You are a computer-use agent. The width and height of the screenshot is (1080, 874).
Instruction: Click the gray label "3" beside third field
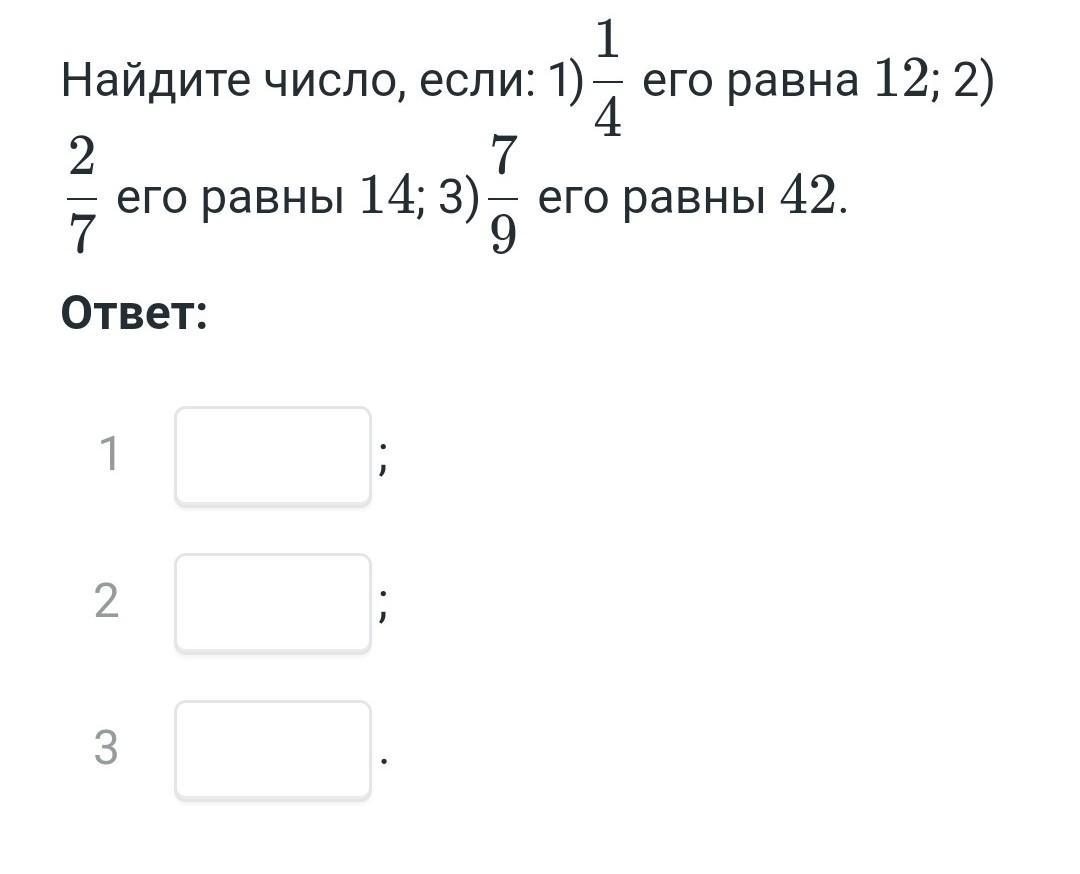coord(106,748)
